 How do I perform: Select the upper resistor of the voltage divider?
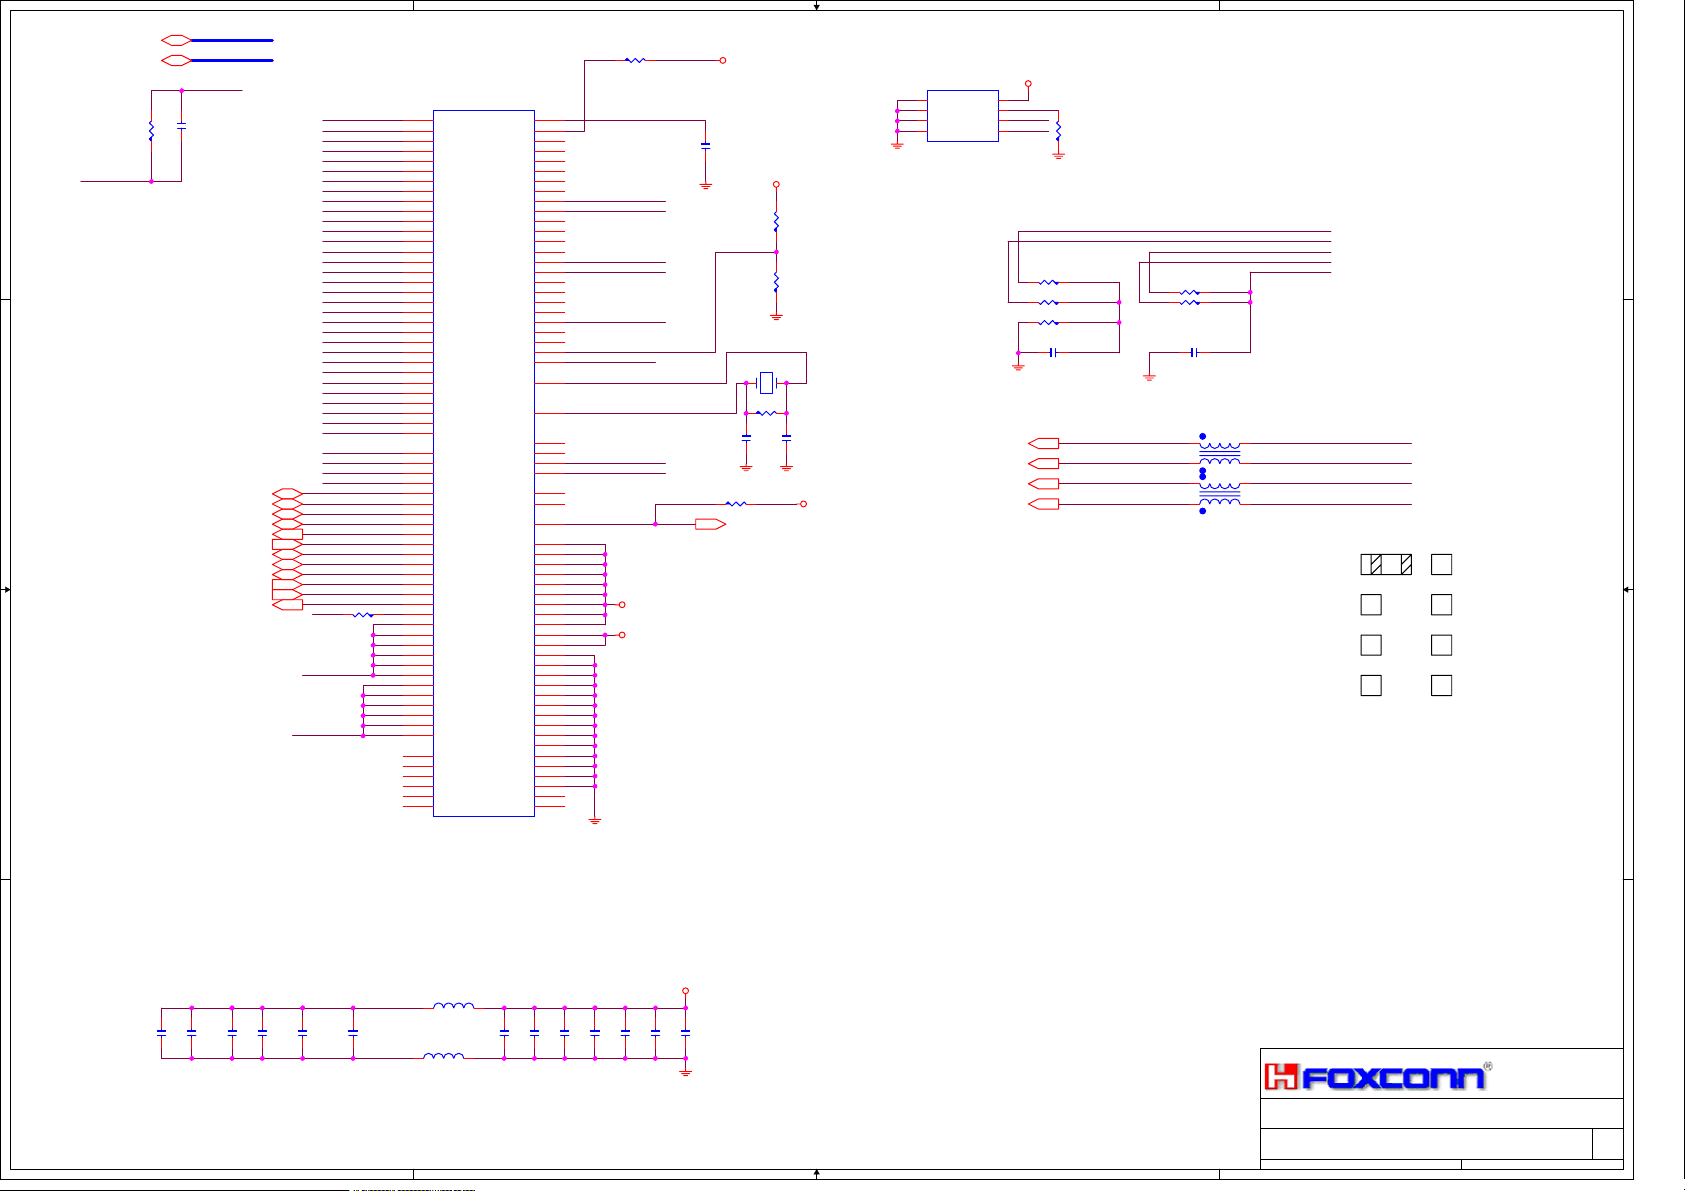point(776,221)
